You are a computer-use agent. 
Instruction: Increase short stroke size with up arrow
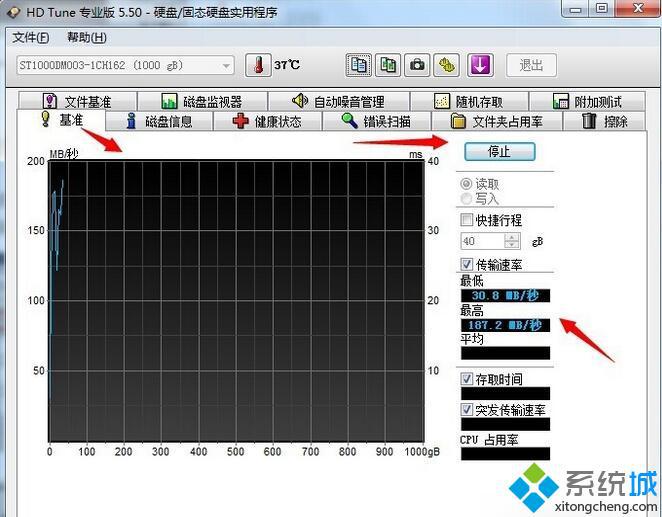(x=512, y=237)
